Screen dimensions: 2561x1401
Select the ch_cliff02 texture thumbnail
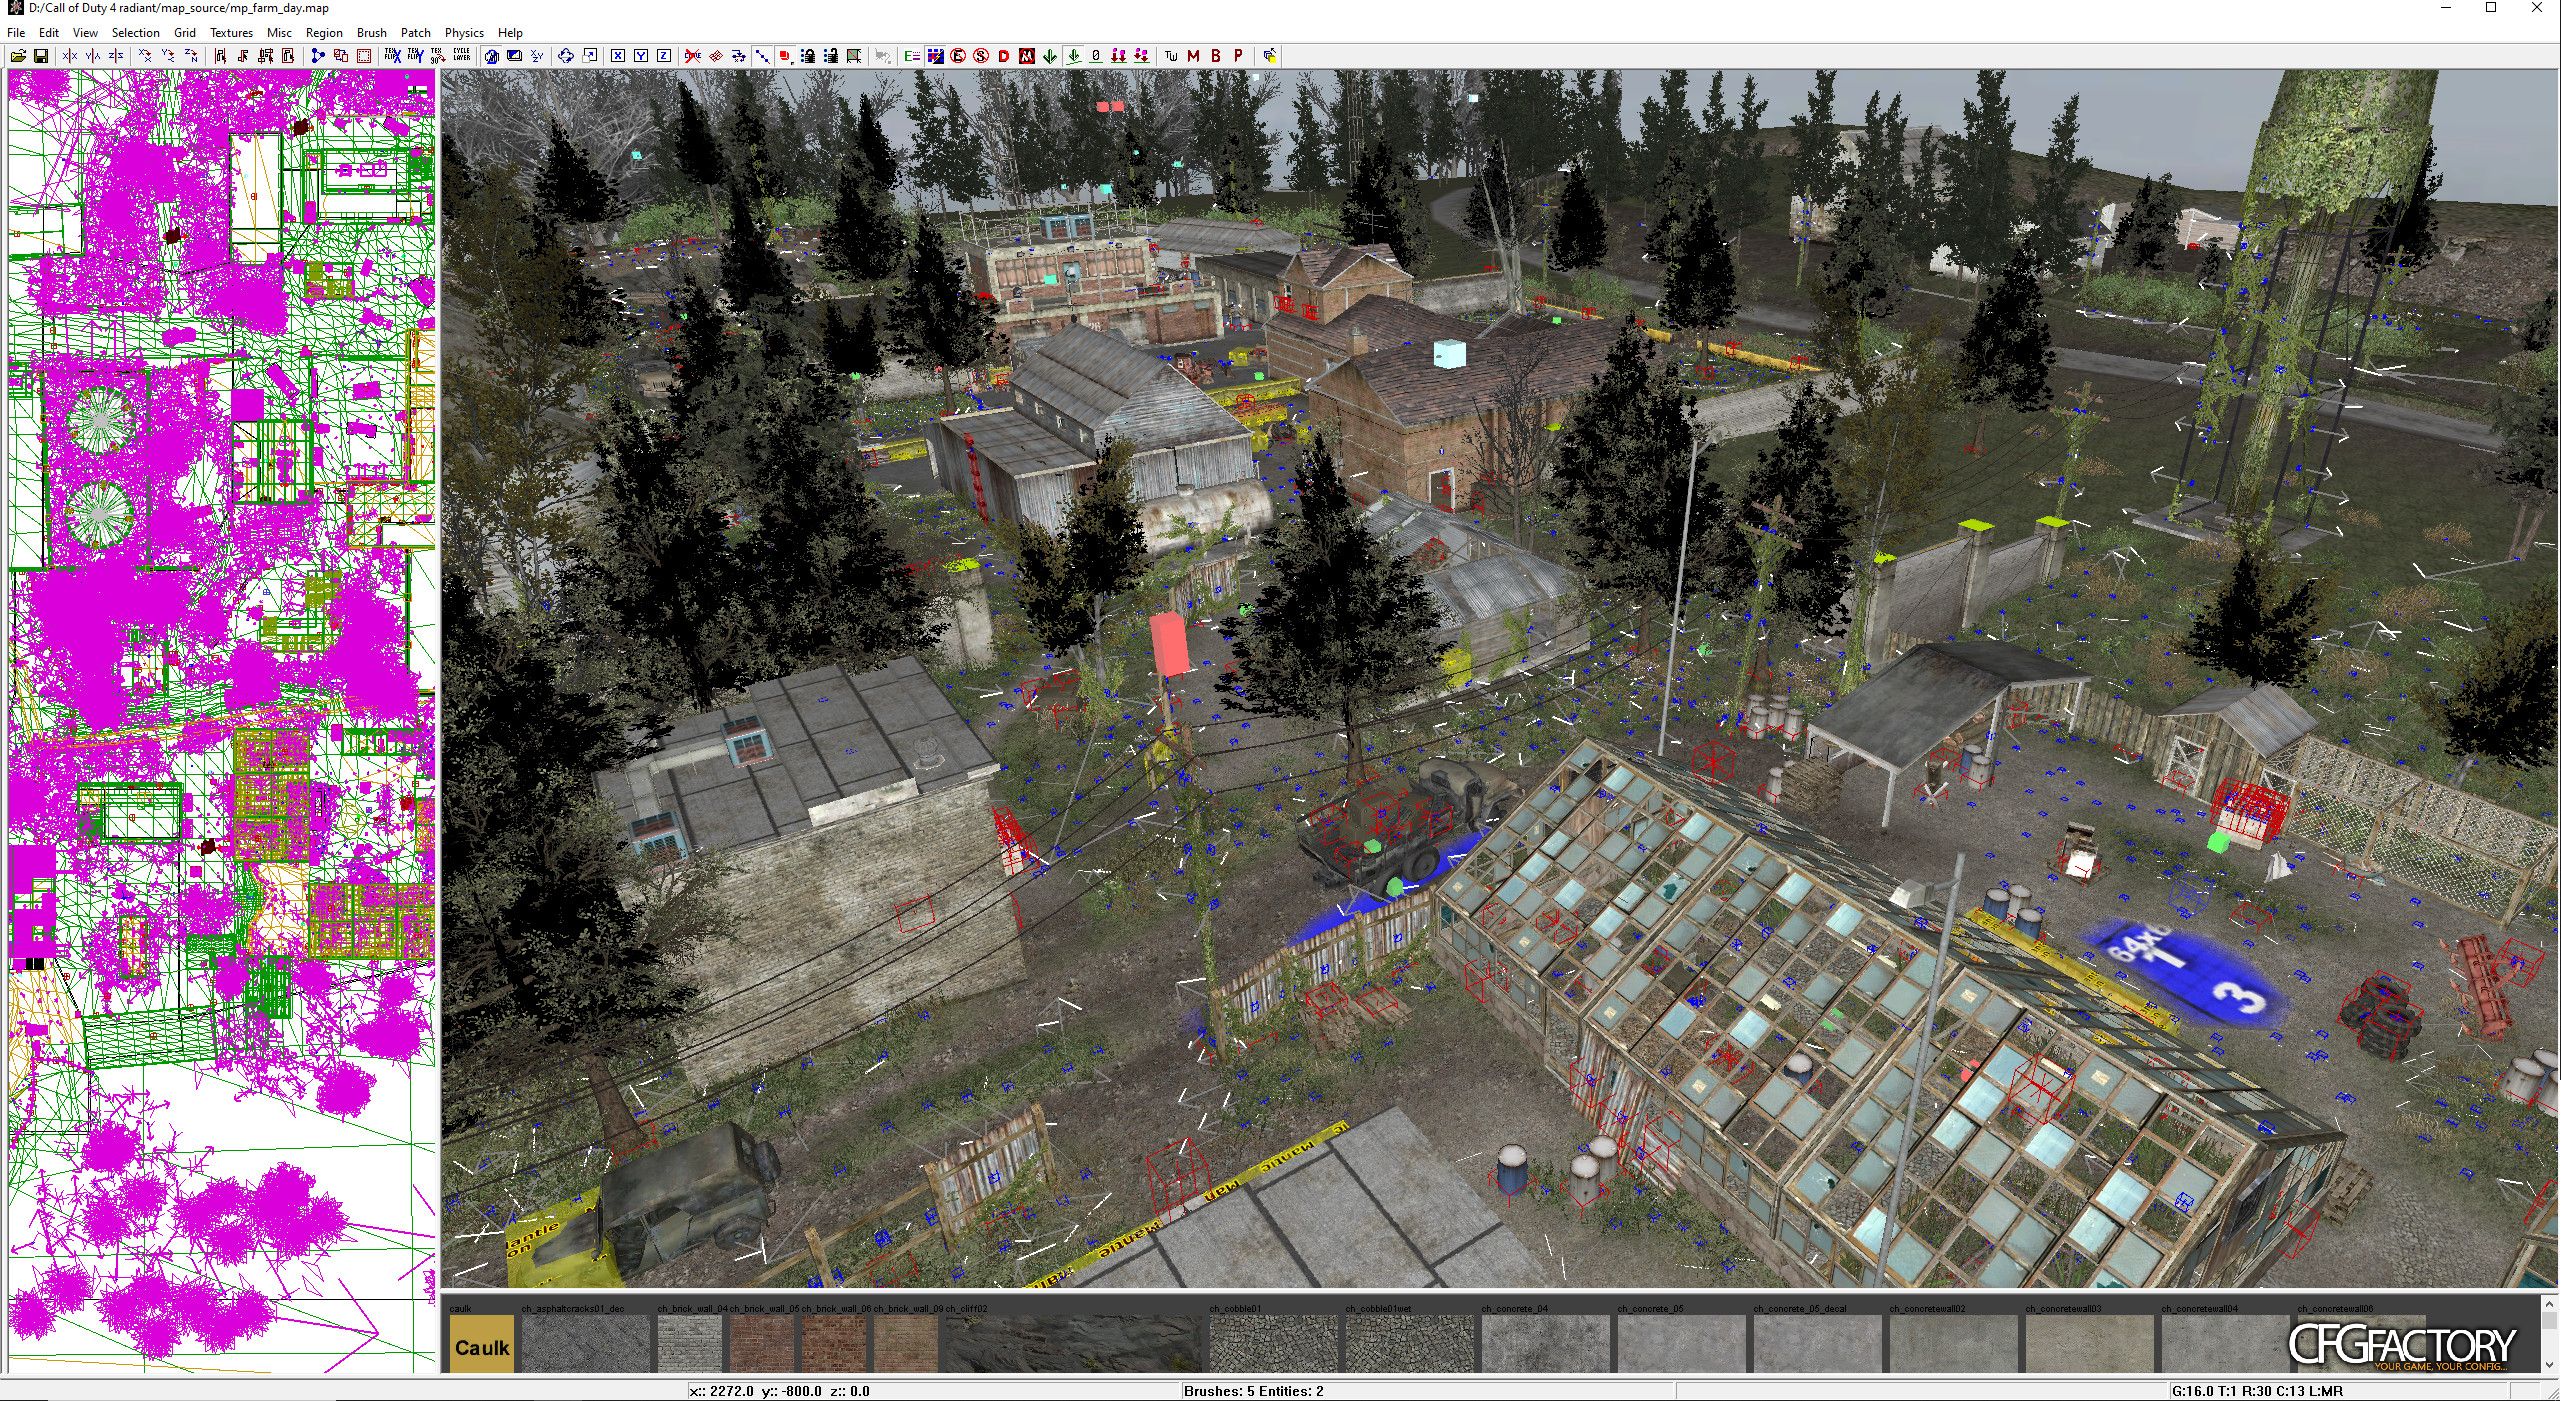pyautogui.click(x=1073, y=1343)
